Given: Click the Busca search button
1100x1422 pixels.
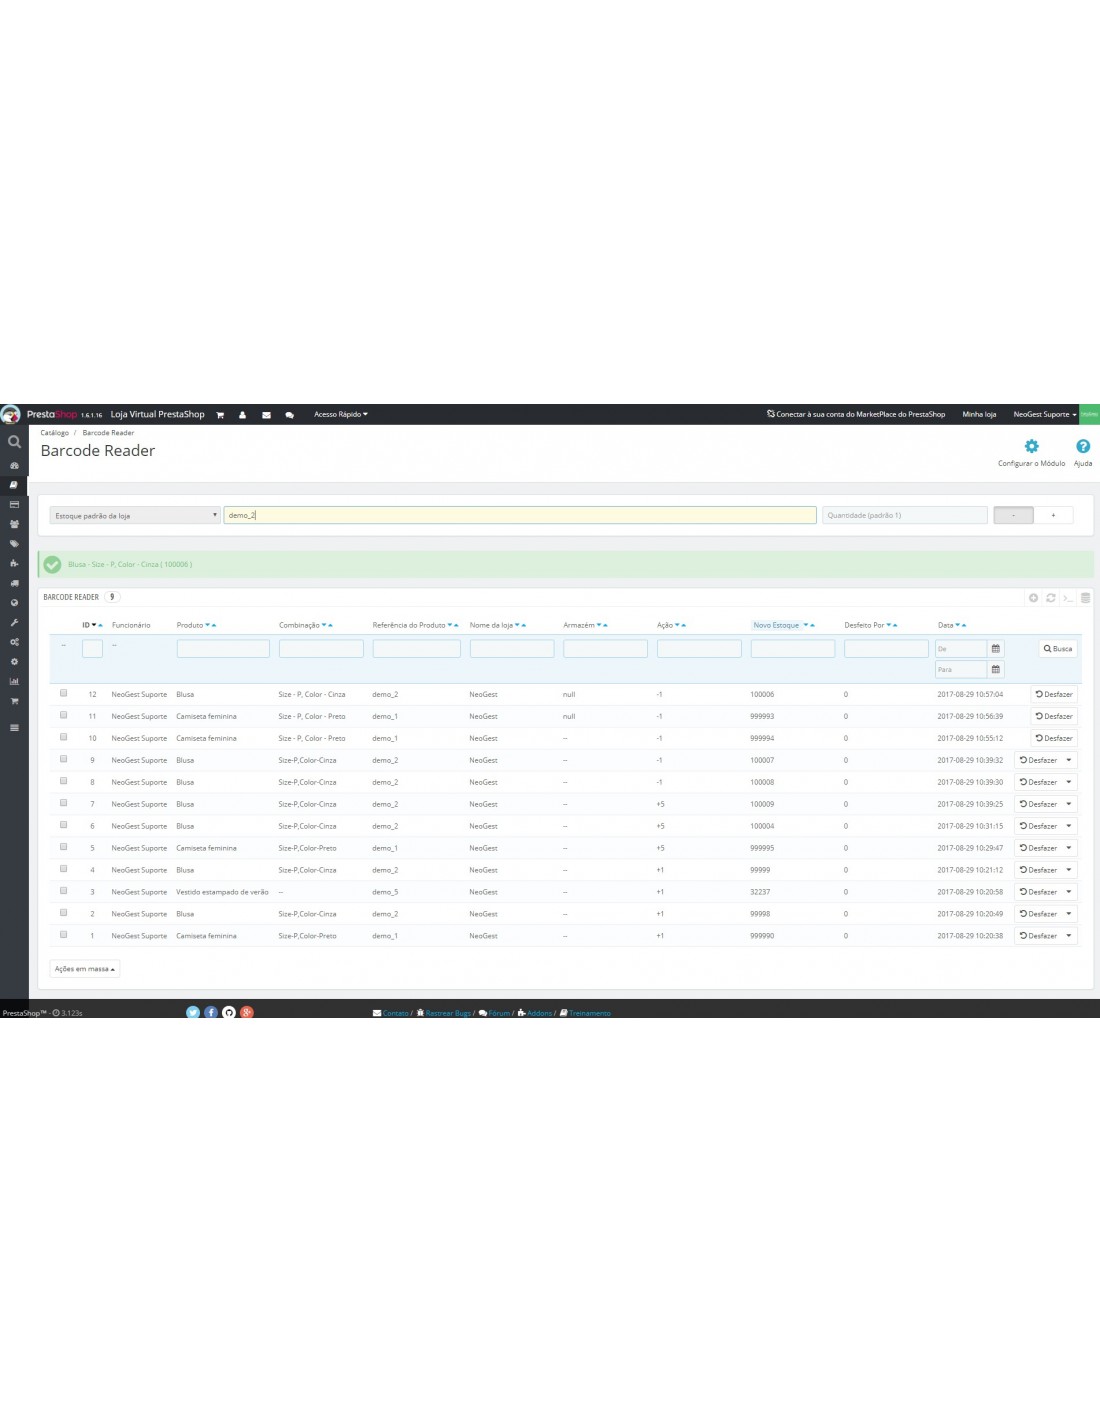Looking at the screenshot, I should tap(1057, 649).
